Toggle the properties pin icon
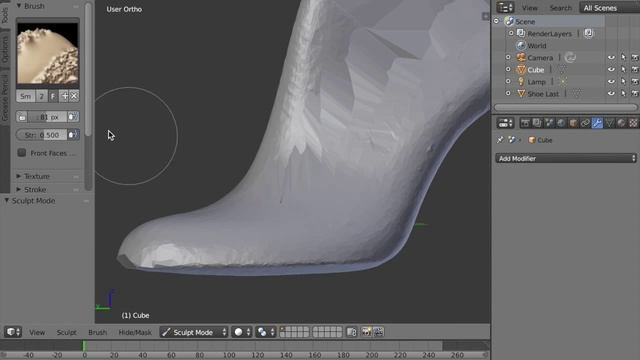640x360 pixels. click(x=500, y=140)
